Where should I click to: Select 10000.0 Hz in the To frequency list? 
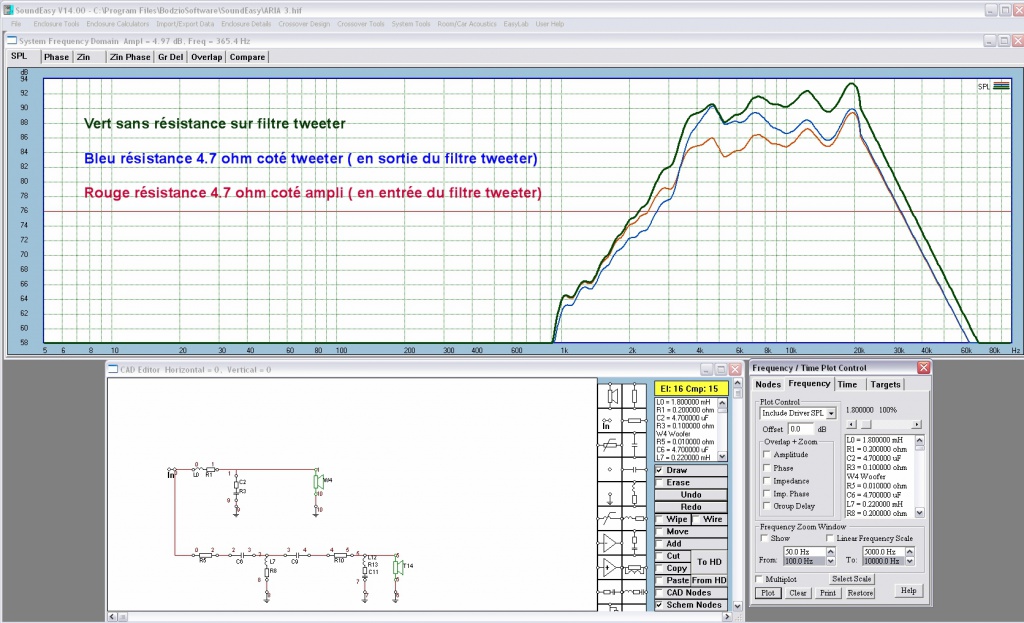coord(884,561)
